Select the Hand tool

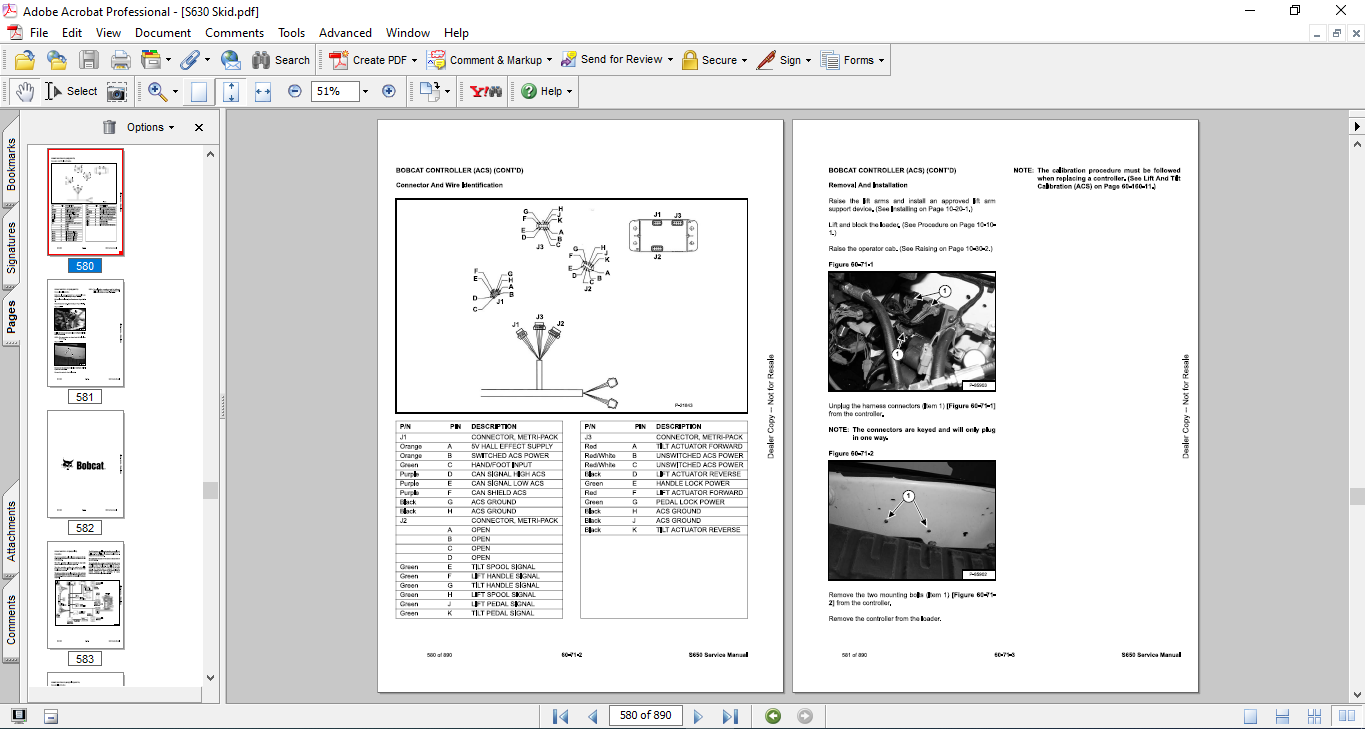pyautogui.click(x=25, y=91)
